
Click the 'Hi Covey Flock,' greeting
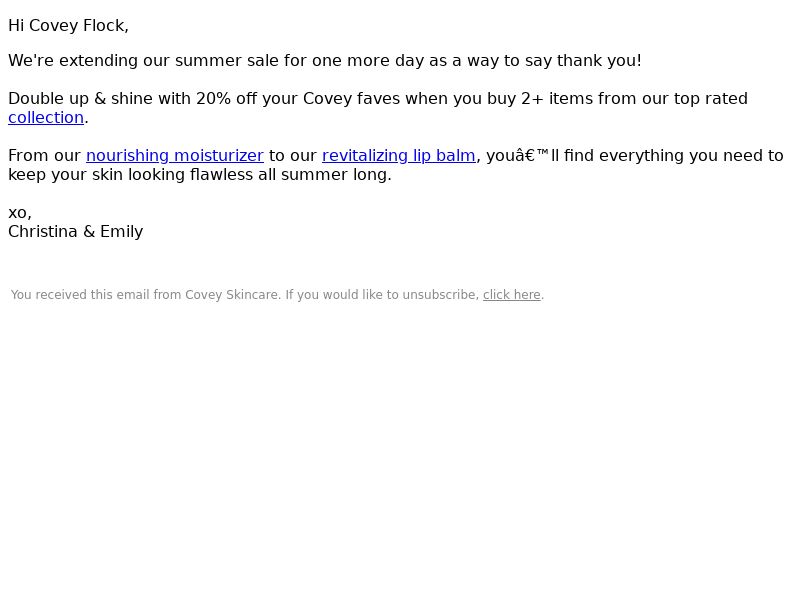click(68, 26)
